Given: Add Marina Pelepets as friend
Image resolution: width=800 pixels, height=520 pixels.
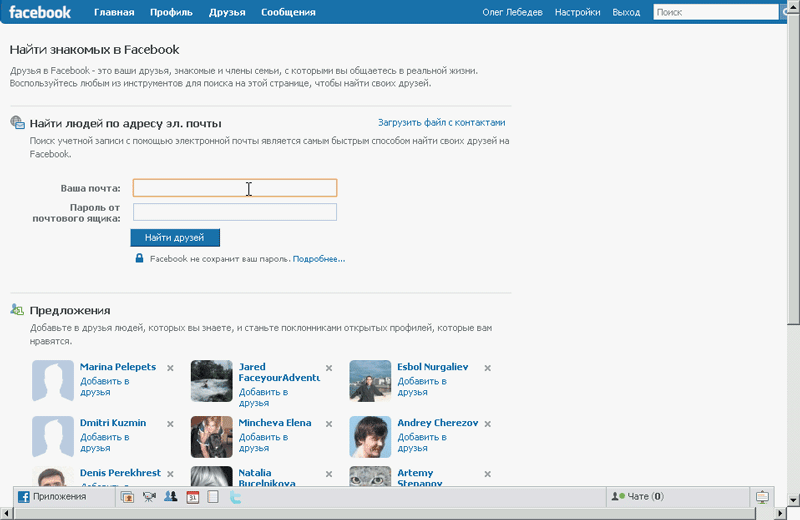Looking at the screenshot, I should pyautogui.click(x=105, y=386).
